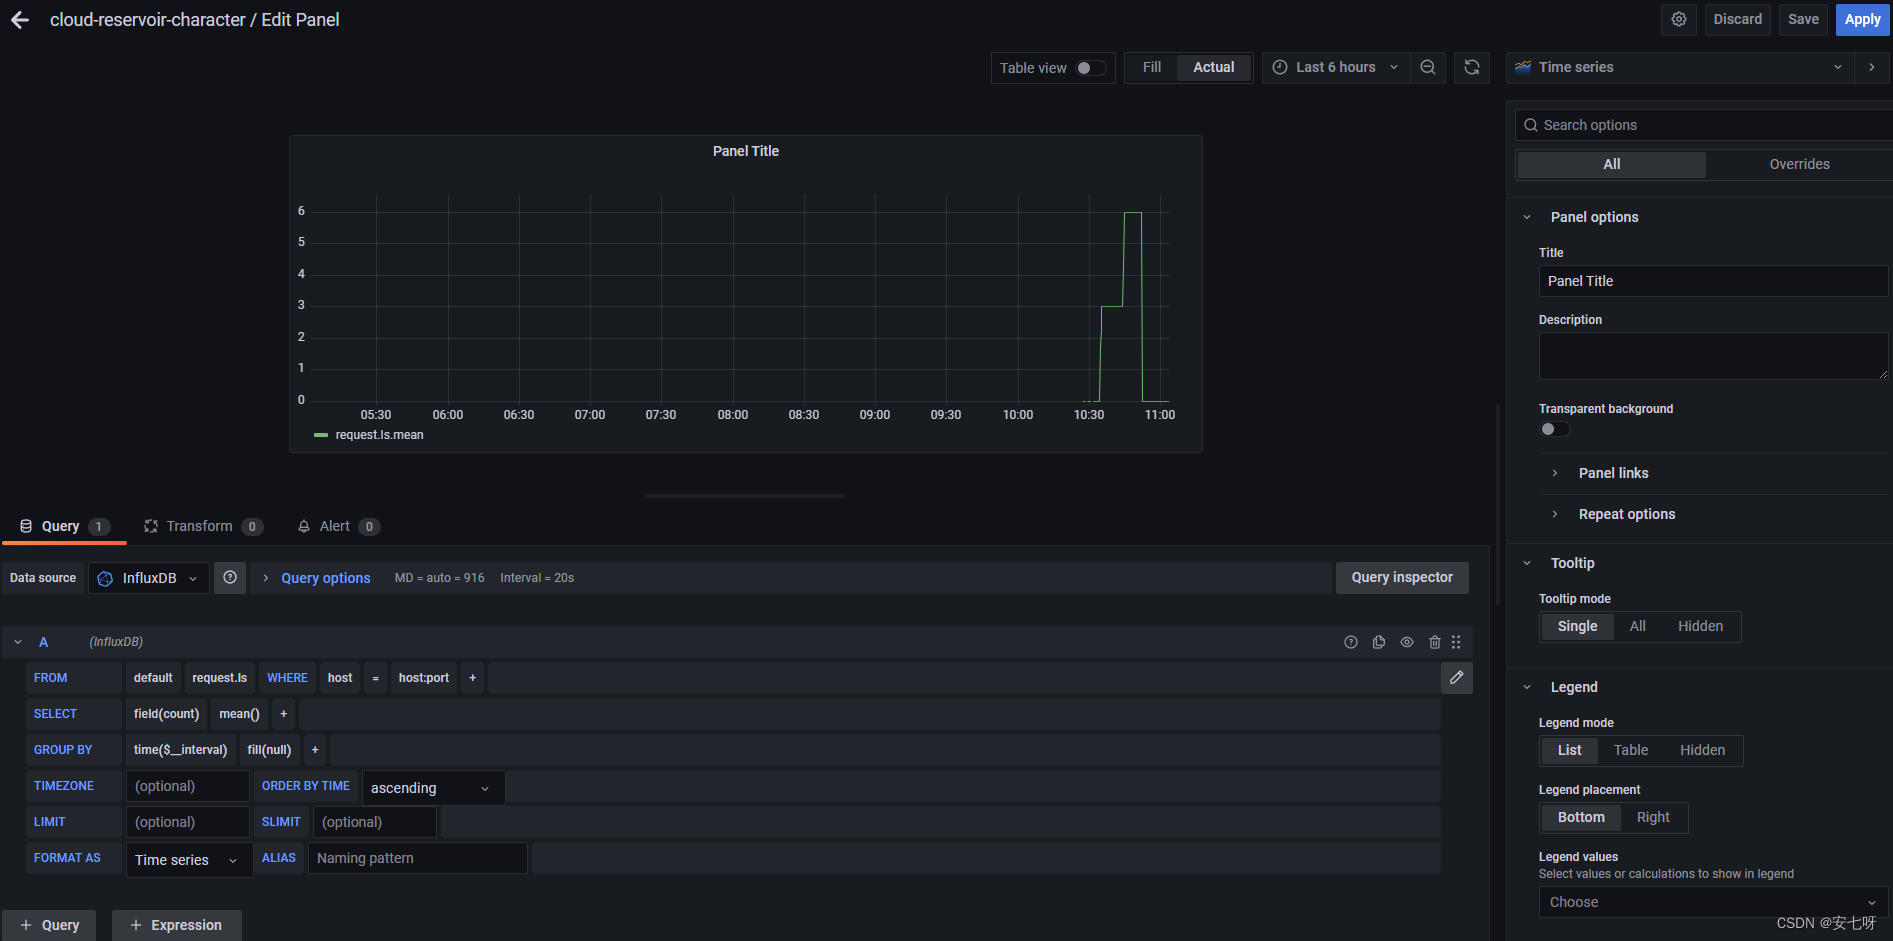
Task: Add GROUP BY plus button
Action: click(315, 750)
